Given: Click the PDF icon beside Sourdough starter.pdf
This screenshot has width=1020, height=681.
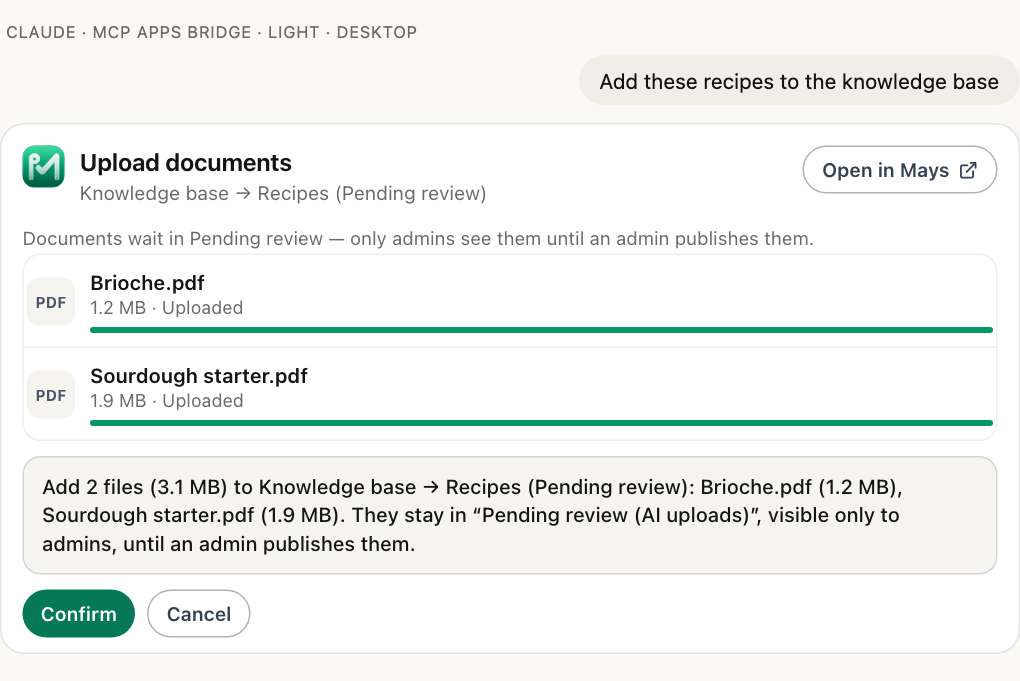Looking at the screenshot, I should tap(51, 395).
